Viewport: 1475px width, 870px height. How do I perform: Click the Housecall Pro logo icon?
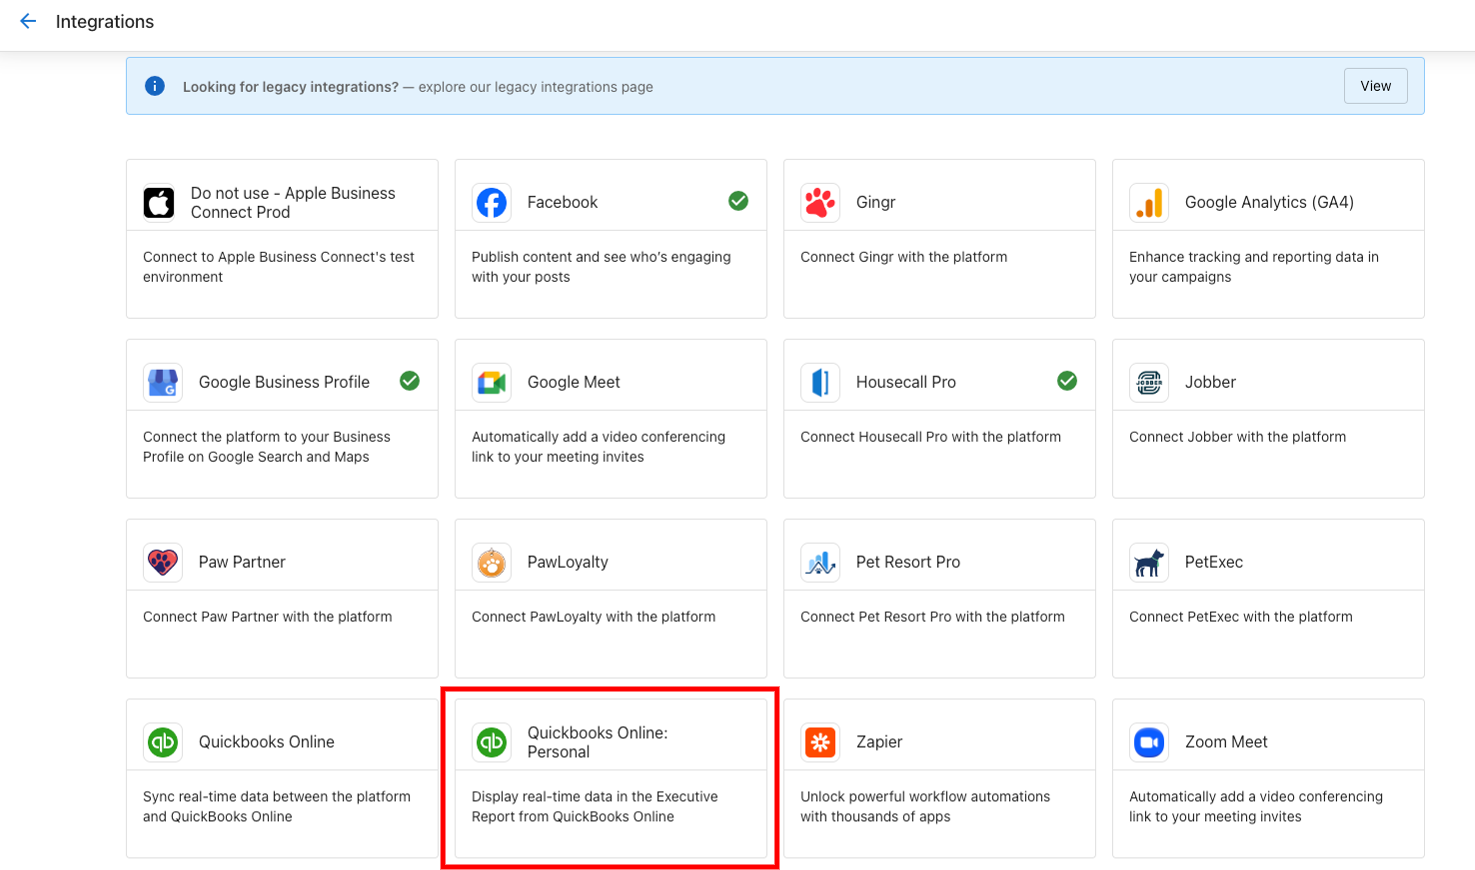point(820,382)
